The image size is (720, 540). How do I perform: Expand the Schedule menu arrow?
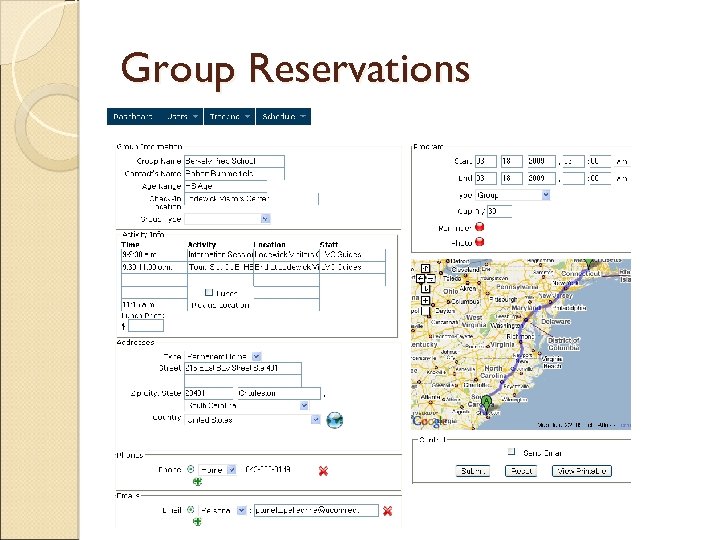coord(303,117)
